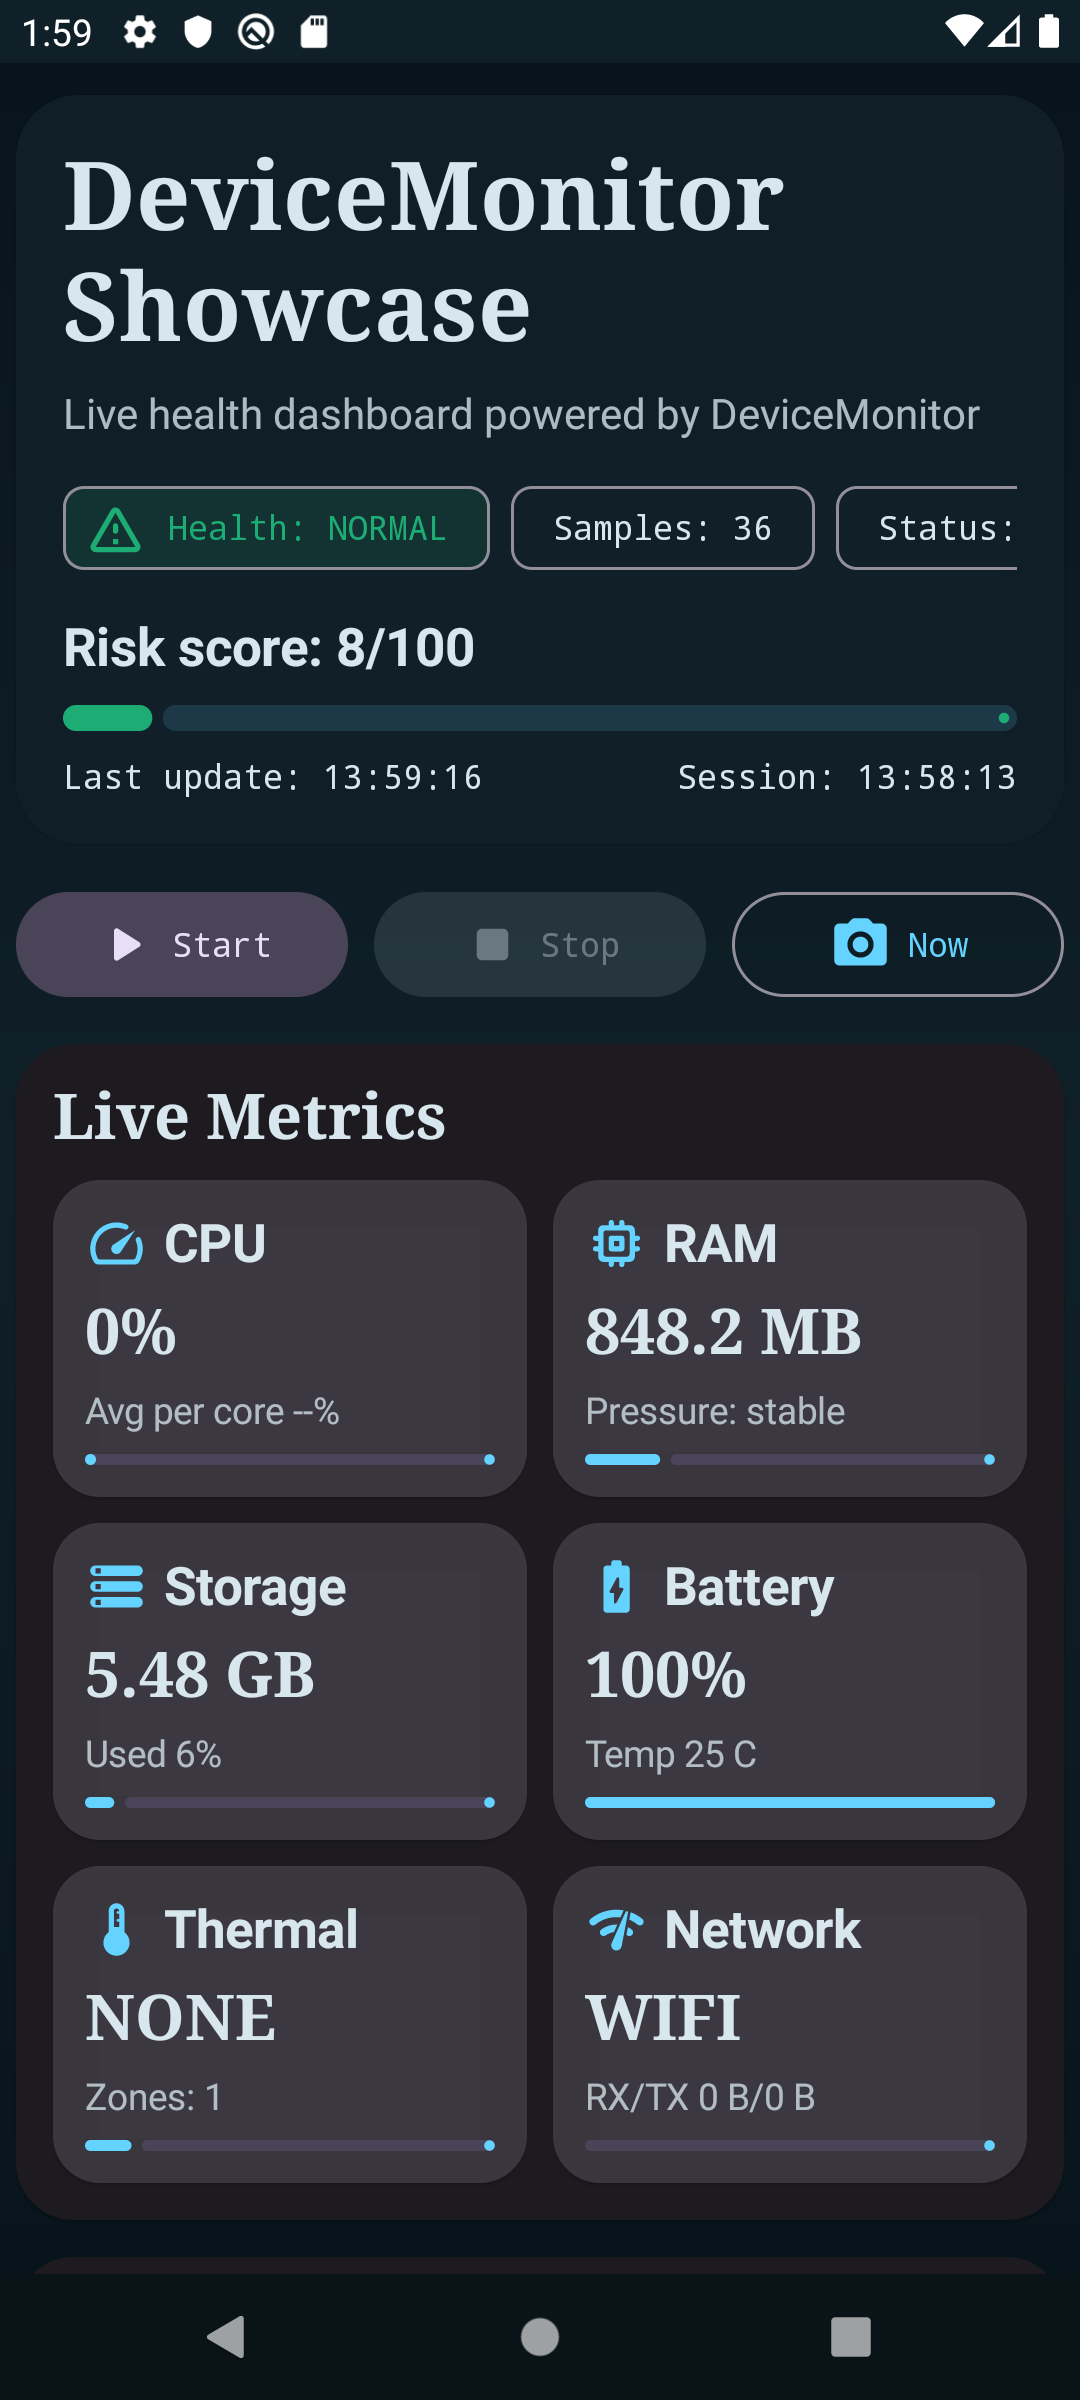Select the Network WiFi icon
The image size is (1080, 2400).
[616, 1929]
